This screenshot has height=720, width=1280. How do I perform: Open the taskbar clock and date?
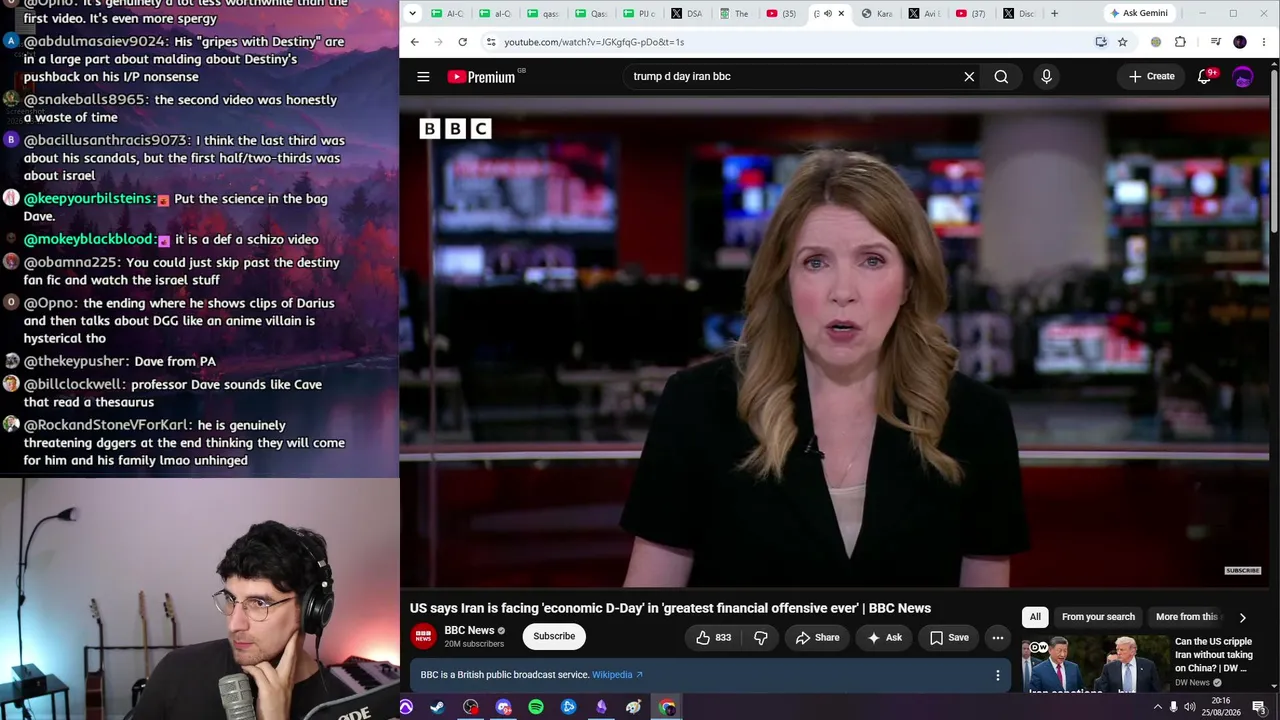[1221, 707]
